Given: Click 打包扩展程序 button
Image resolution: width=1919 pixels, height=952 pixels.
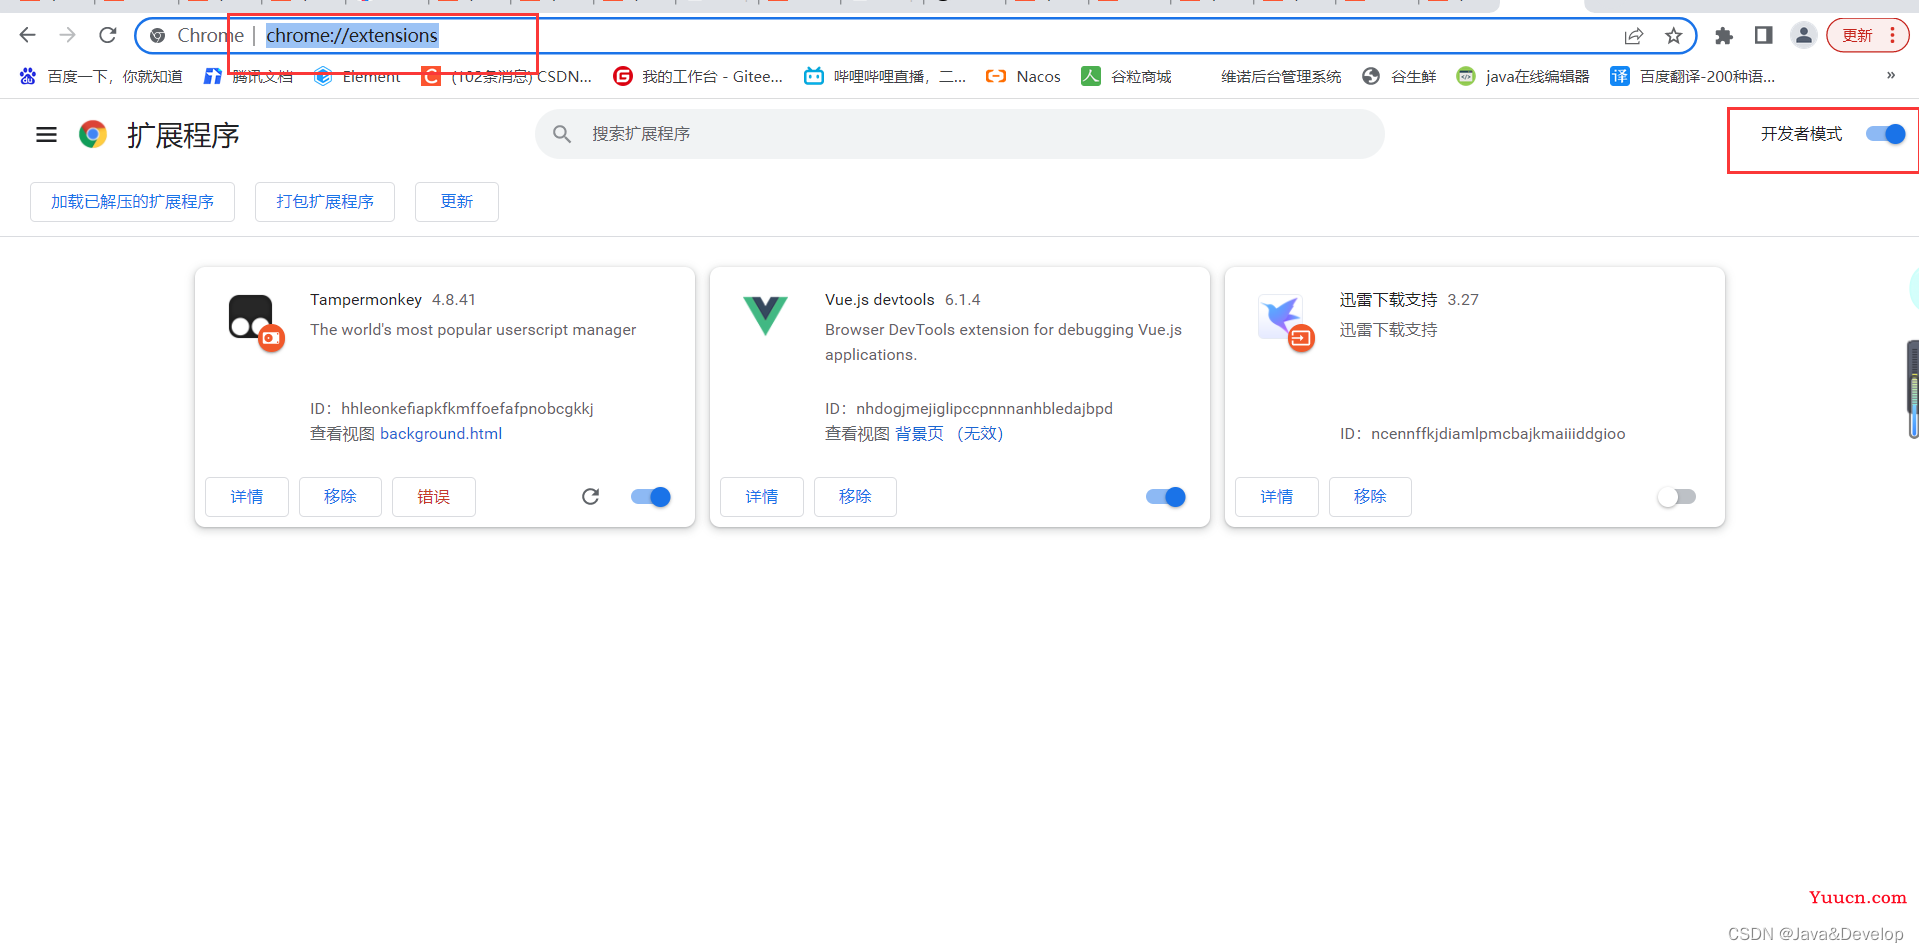Looking at the screenshot, I should click(325, 202).
